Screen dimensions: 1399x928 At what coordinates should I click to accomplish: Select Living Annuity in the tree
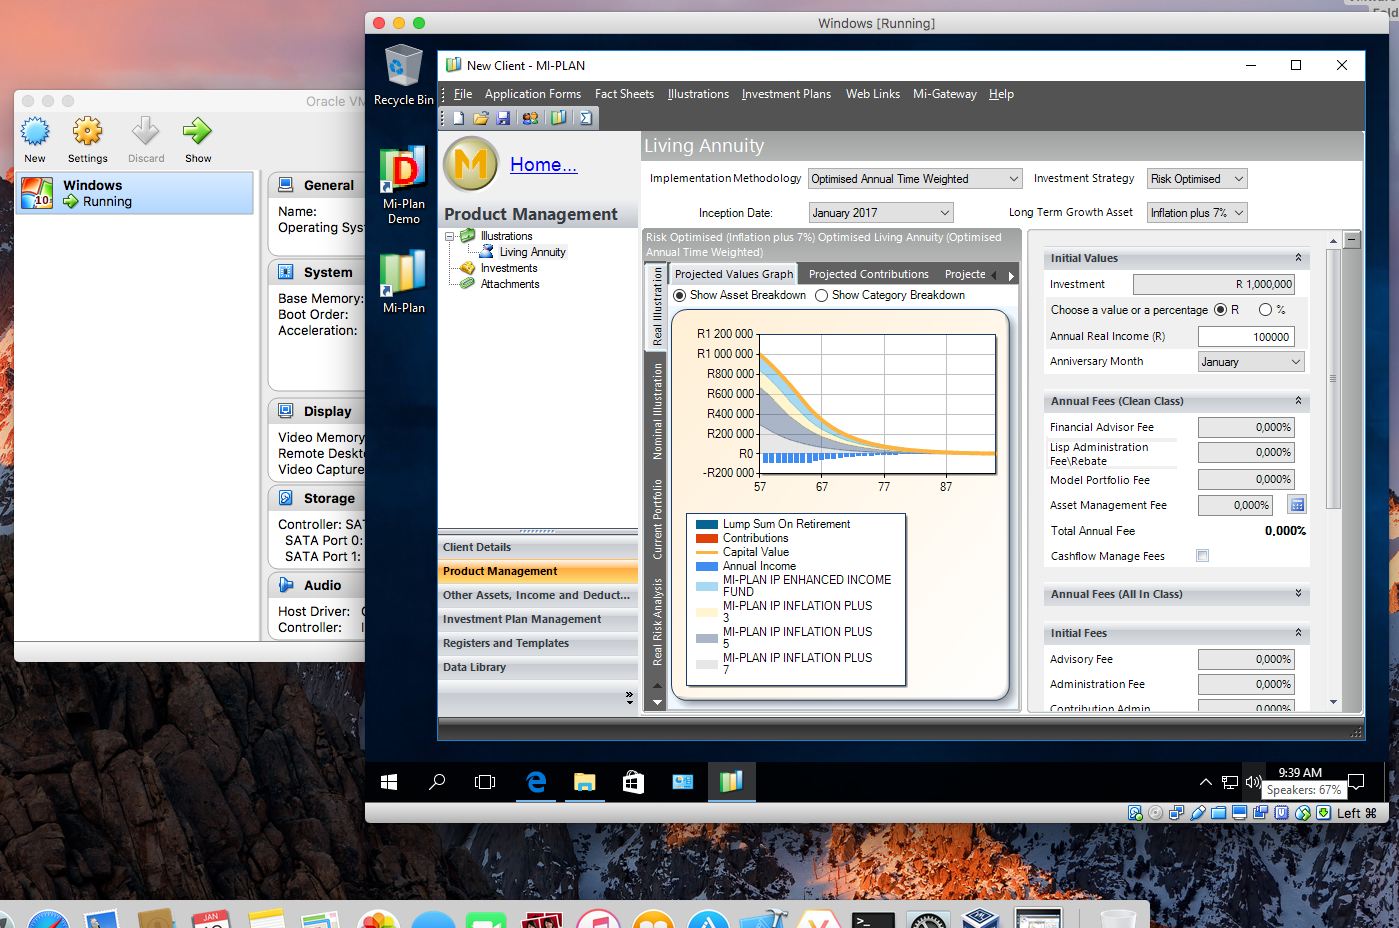click(532, 253)
